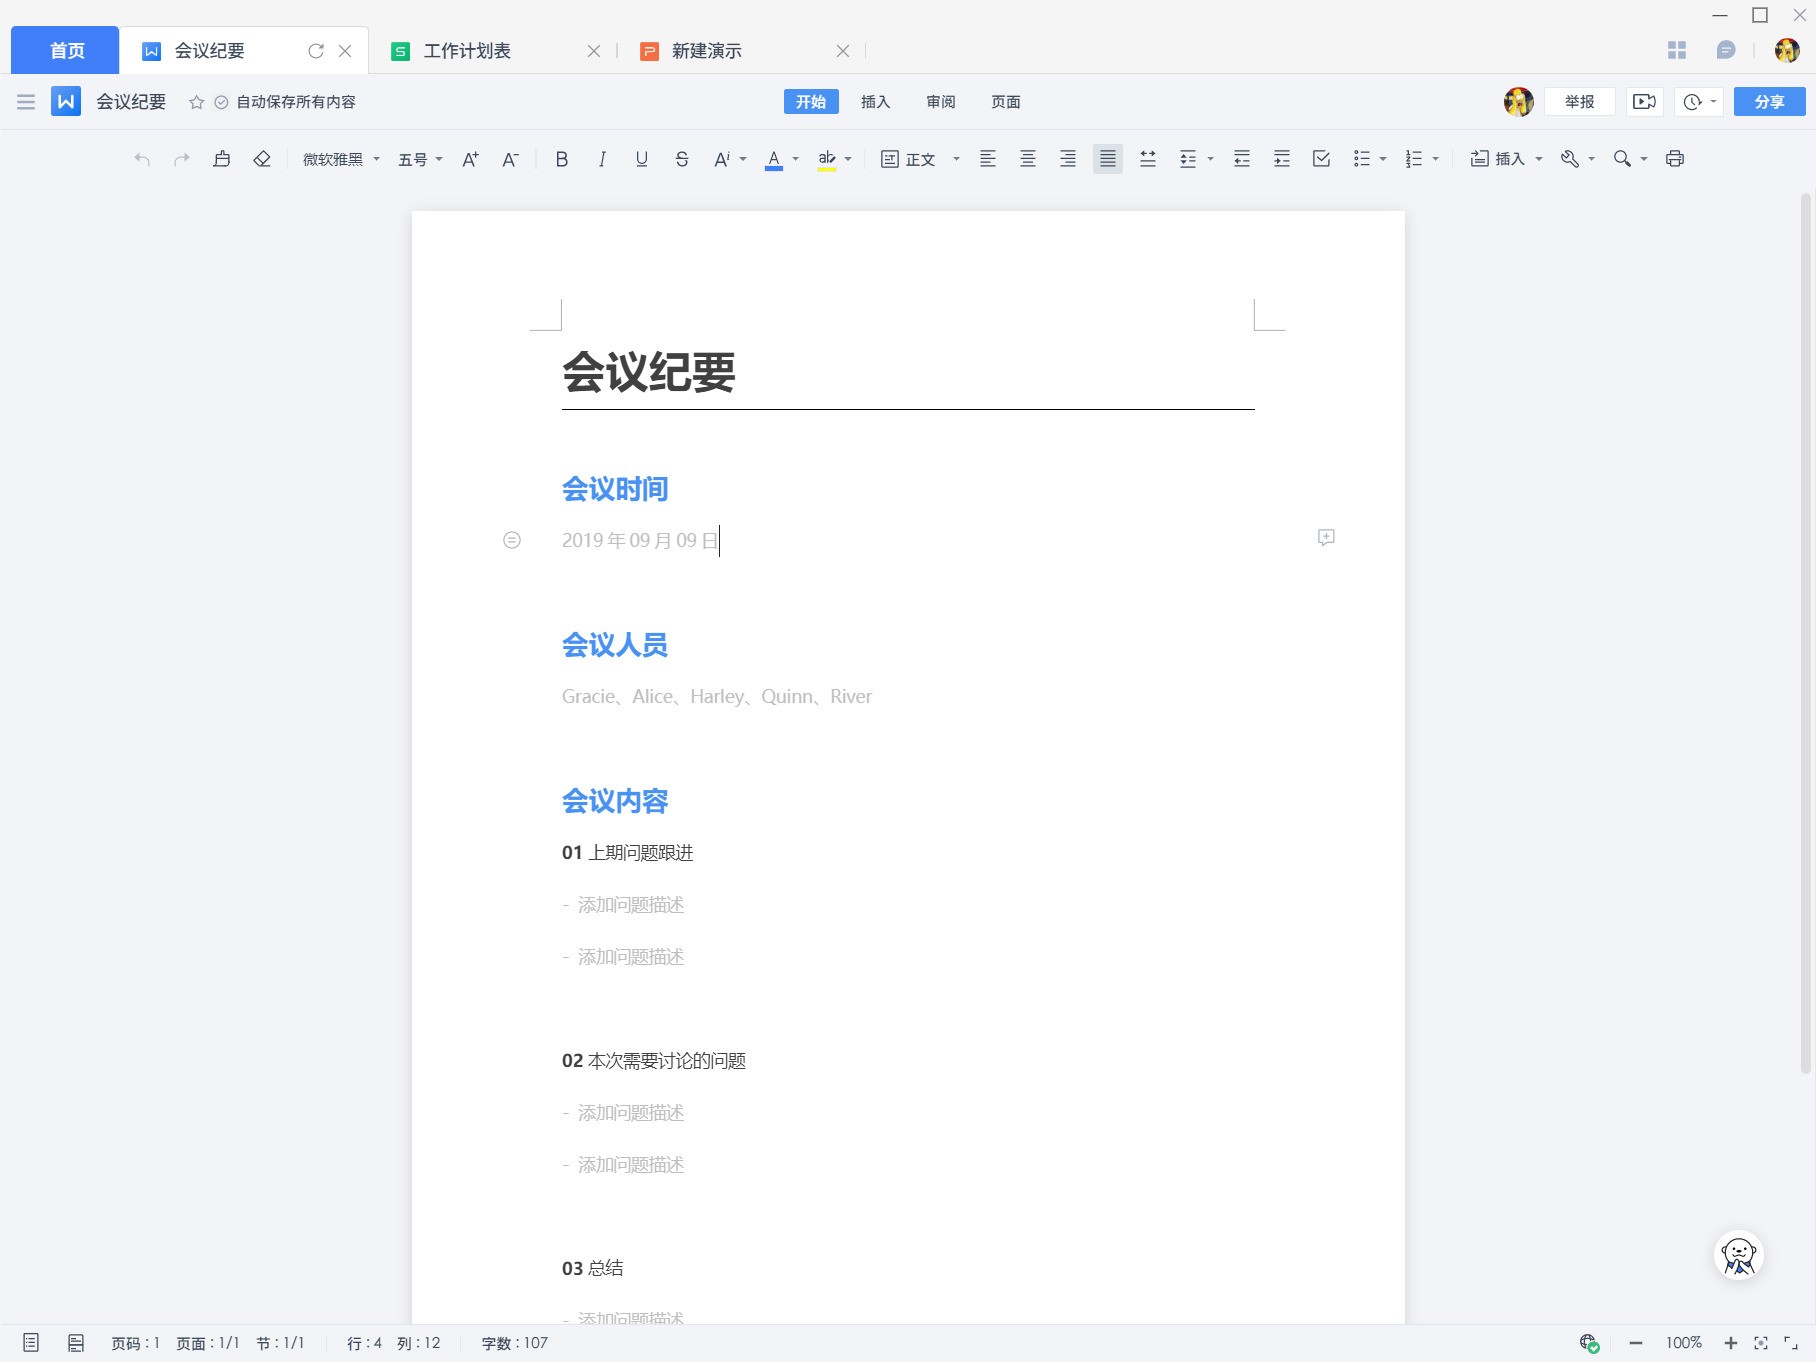Open the toolbar 插入 dropdown

point(1506,159)
